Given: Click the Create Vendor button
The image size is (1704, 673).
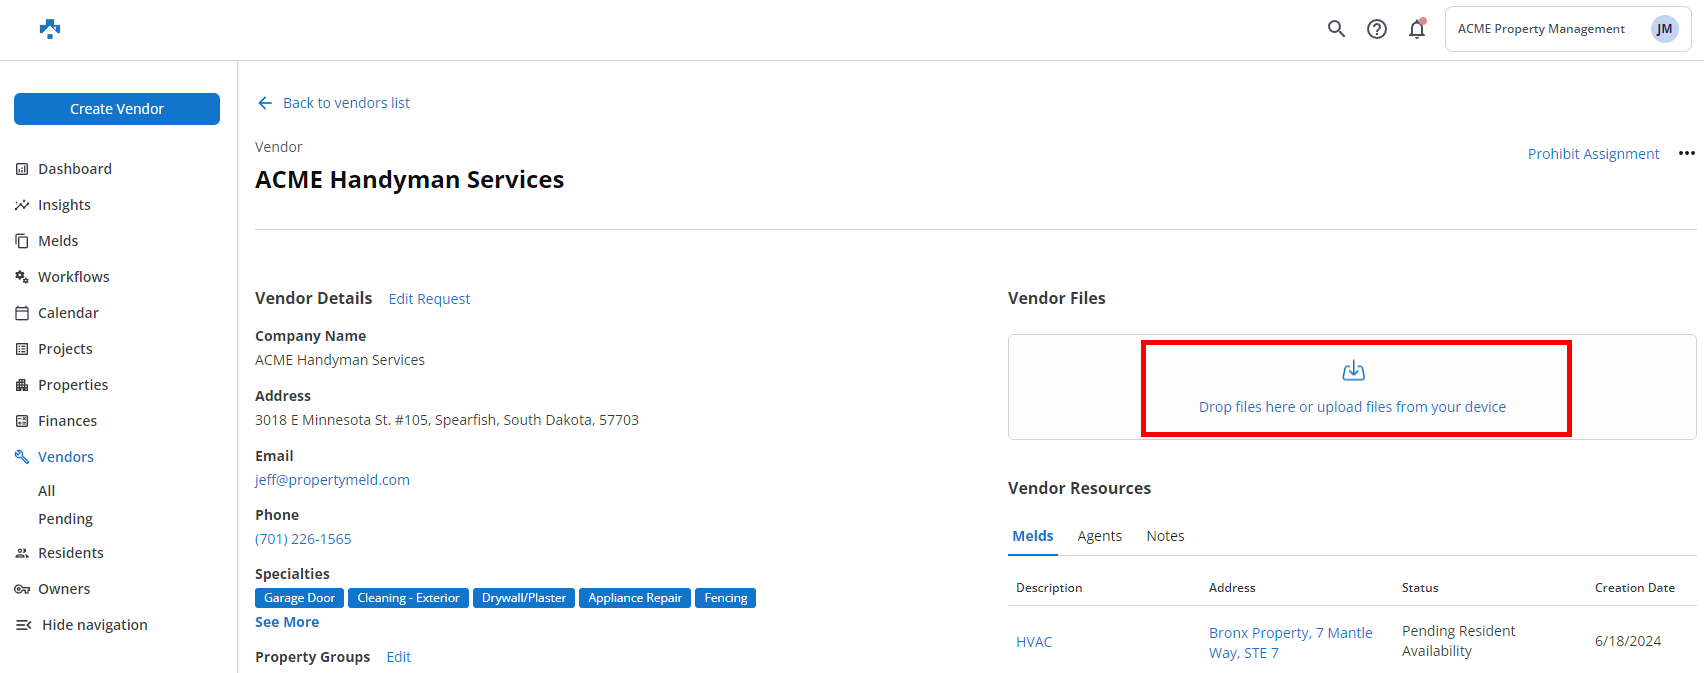Looking at the screenshot, I should 117,109.
